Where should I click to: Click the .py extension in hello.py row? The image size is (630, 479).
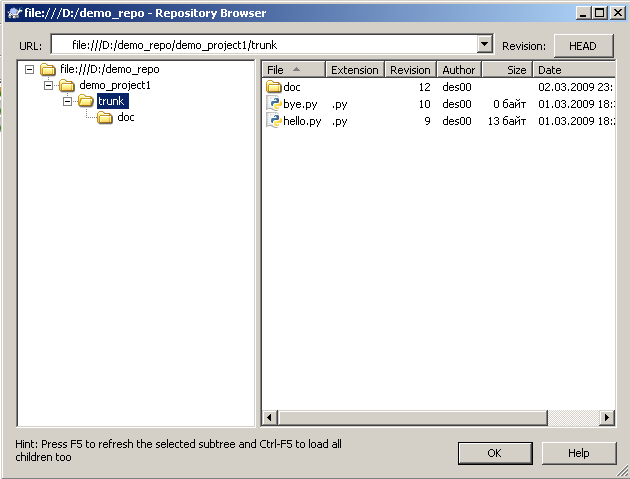pyautogui.click(x=340, y=121)
